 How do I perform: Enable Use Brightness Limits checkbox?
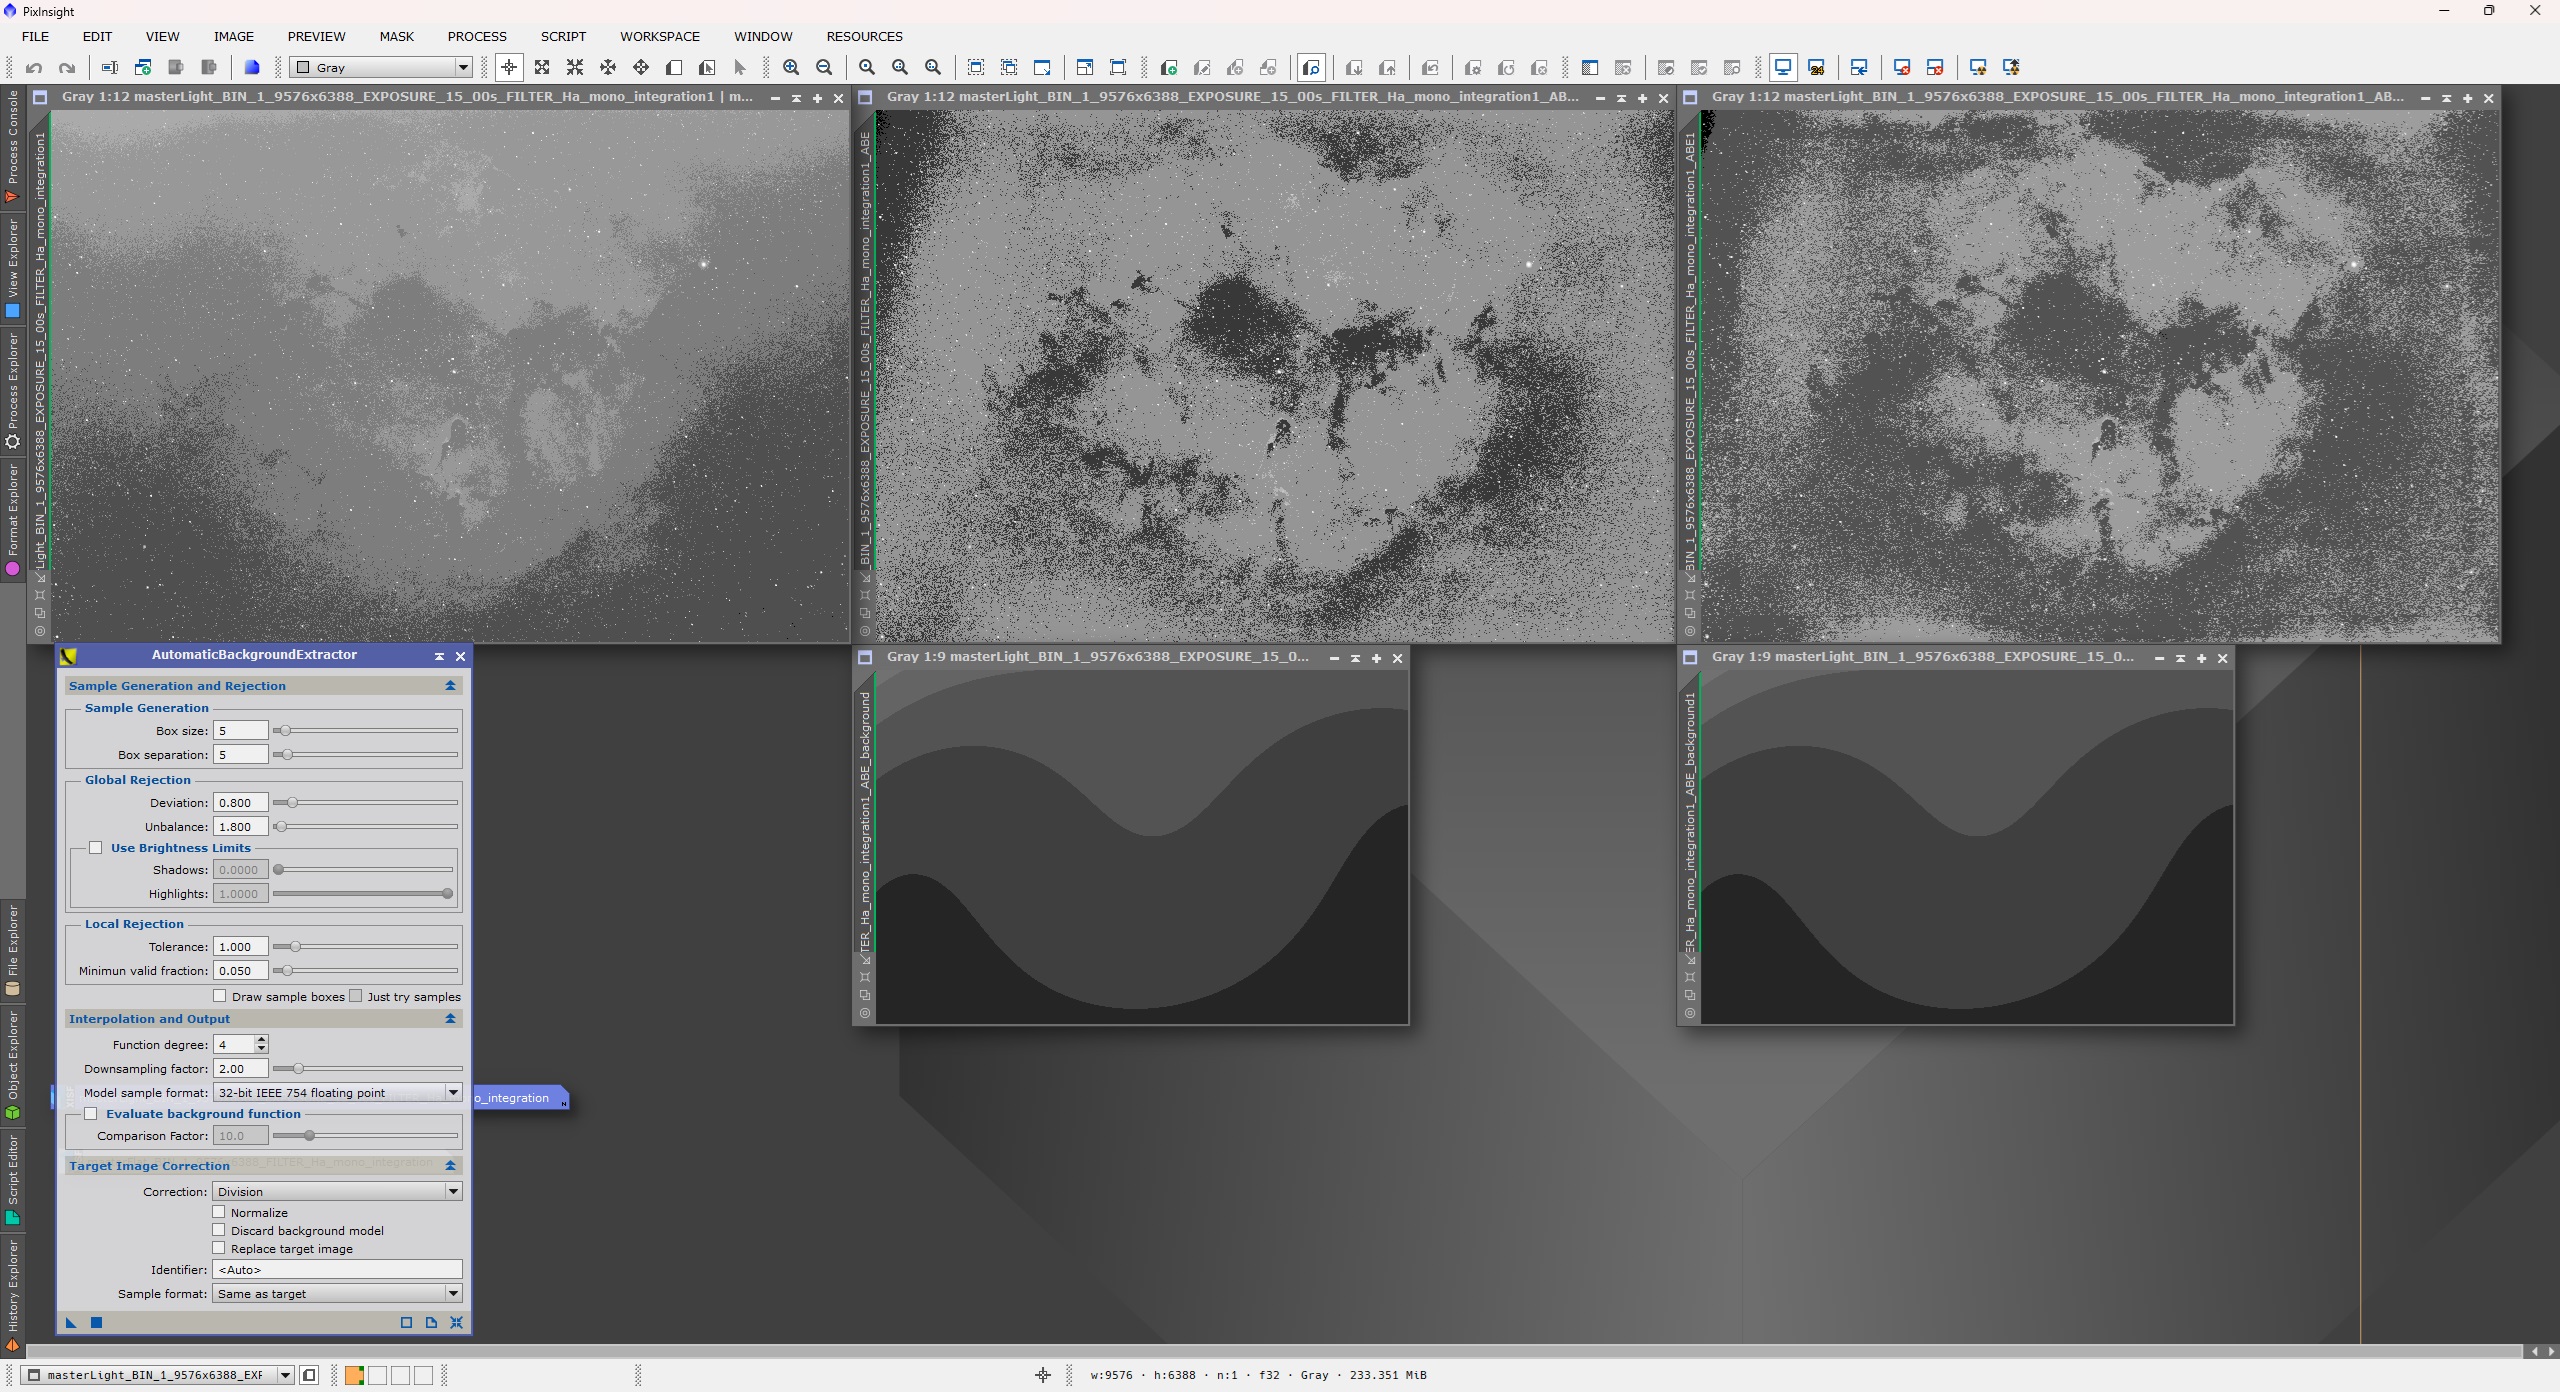pos(96,848)
